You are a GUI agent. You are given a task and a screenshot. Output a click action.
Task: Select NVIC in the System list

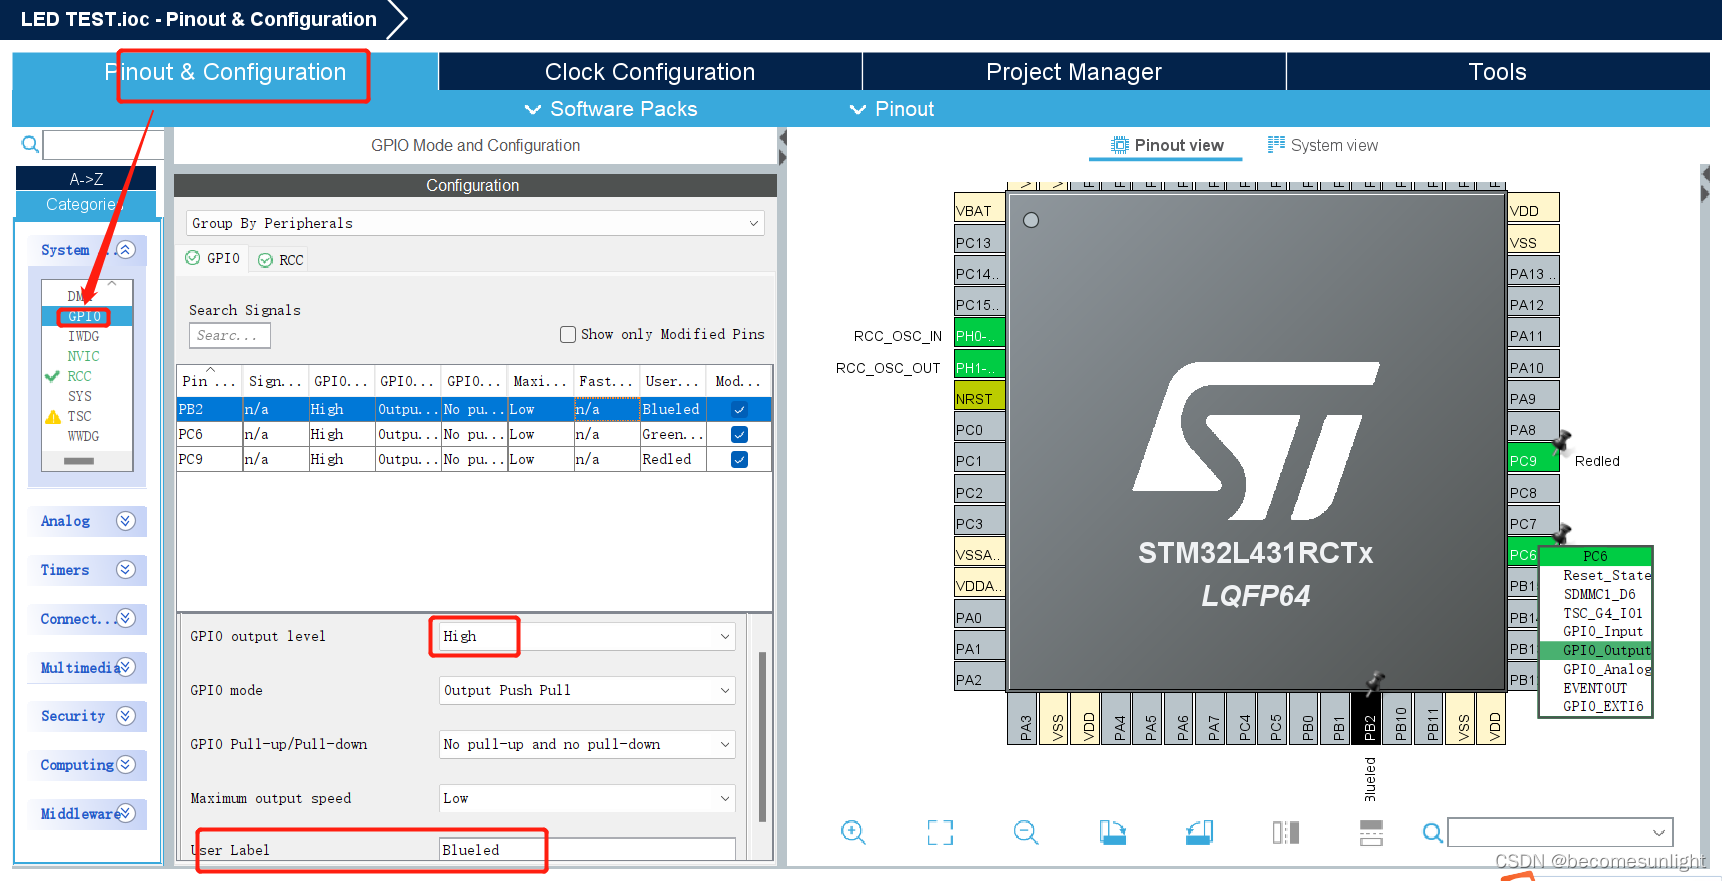click(x=83, y=356)
